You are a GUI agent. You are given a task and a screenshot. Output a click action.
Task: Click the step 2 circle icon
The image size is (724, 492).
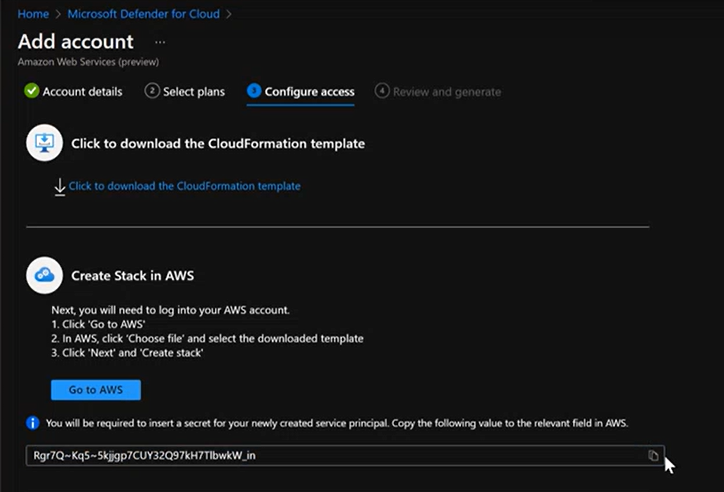click(152, 90)
